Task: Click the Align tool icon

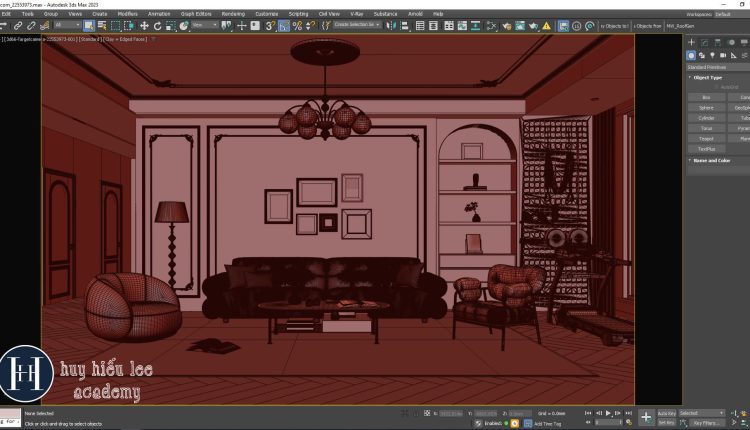Action: tap(404, 25)
